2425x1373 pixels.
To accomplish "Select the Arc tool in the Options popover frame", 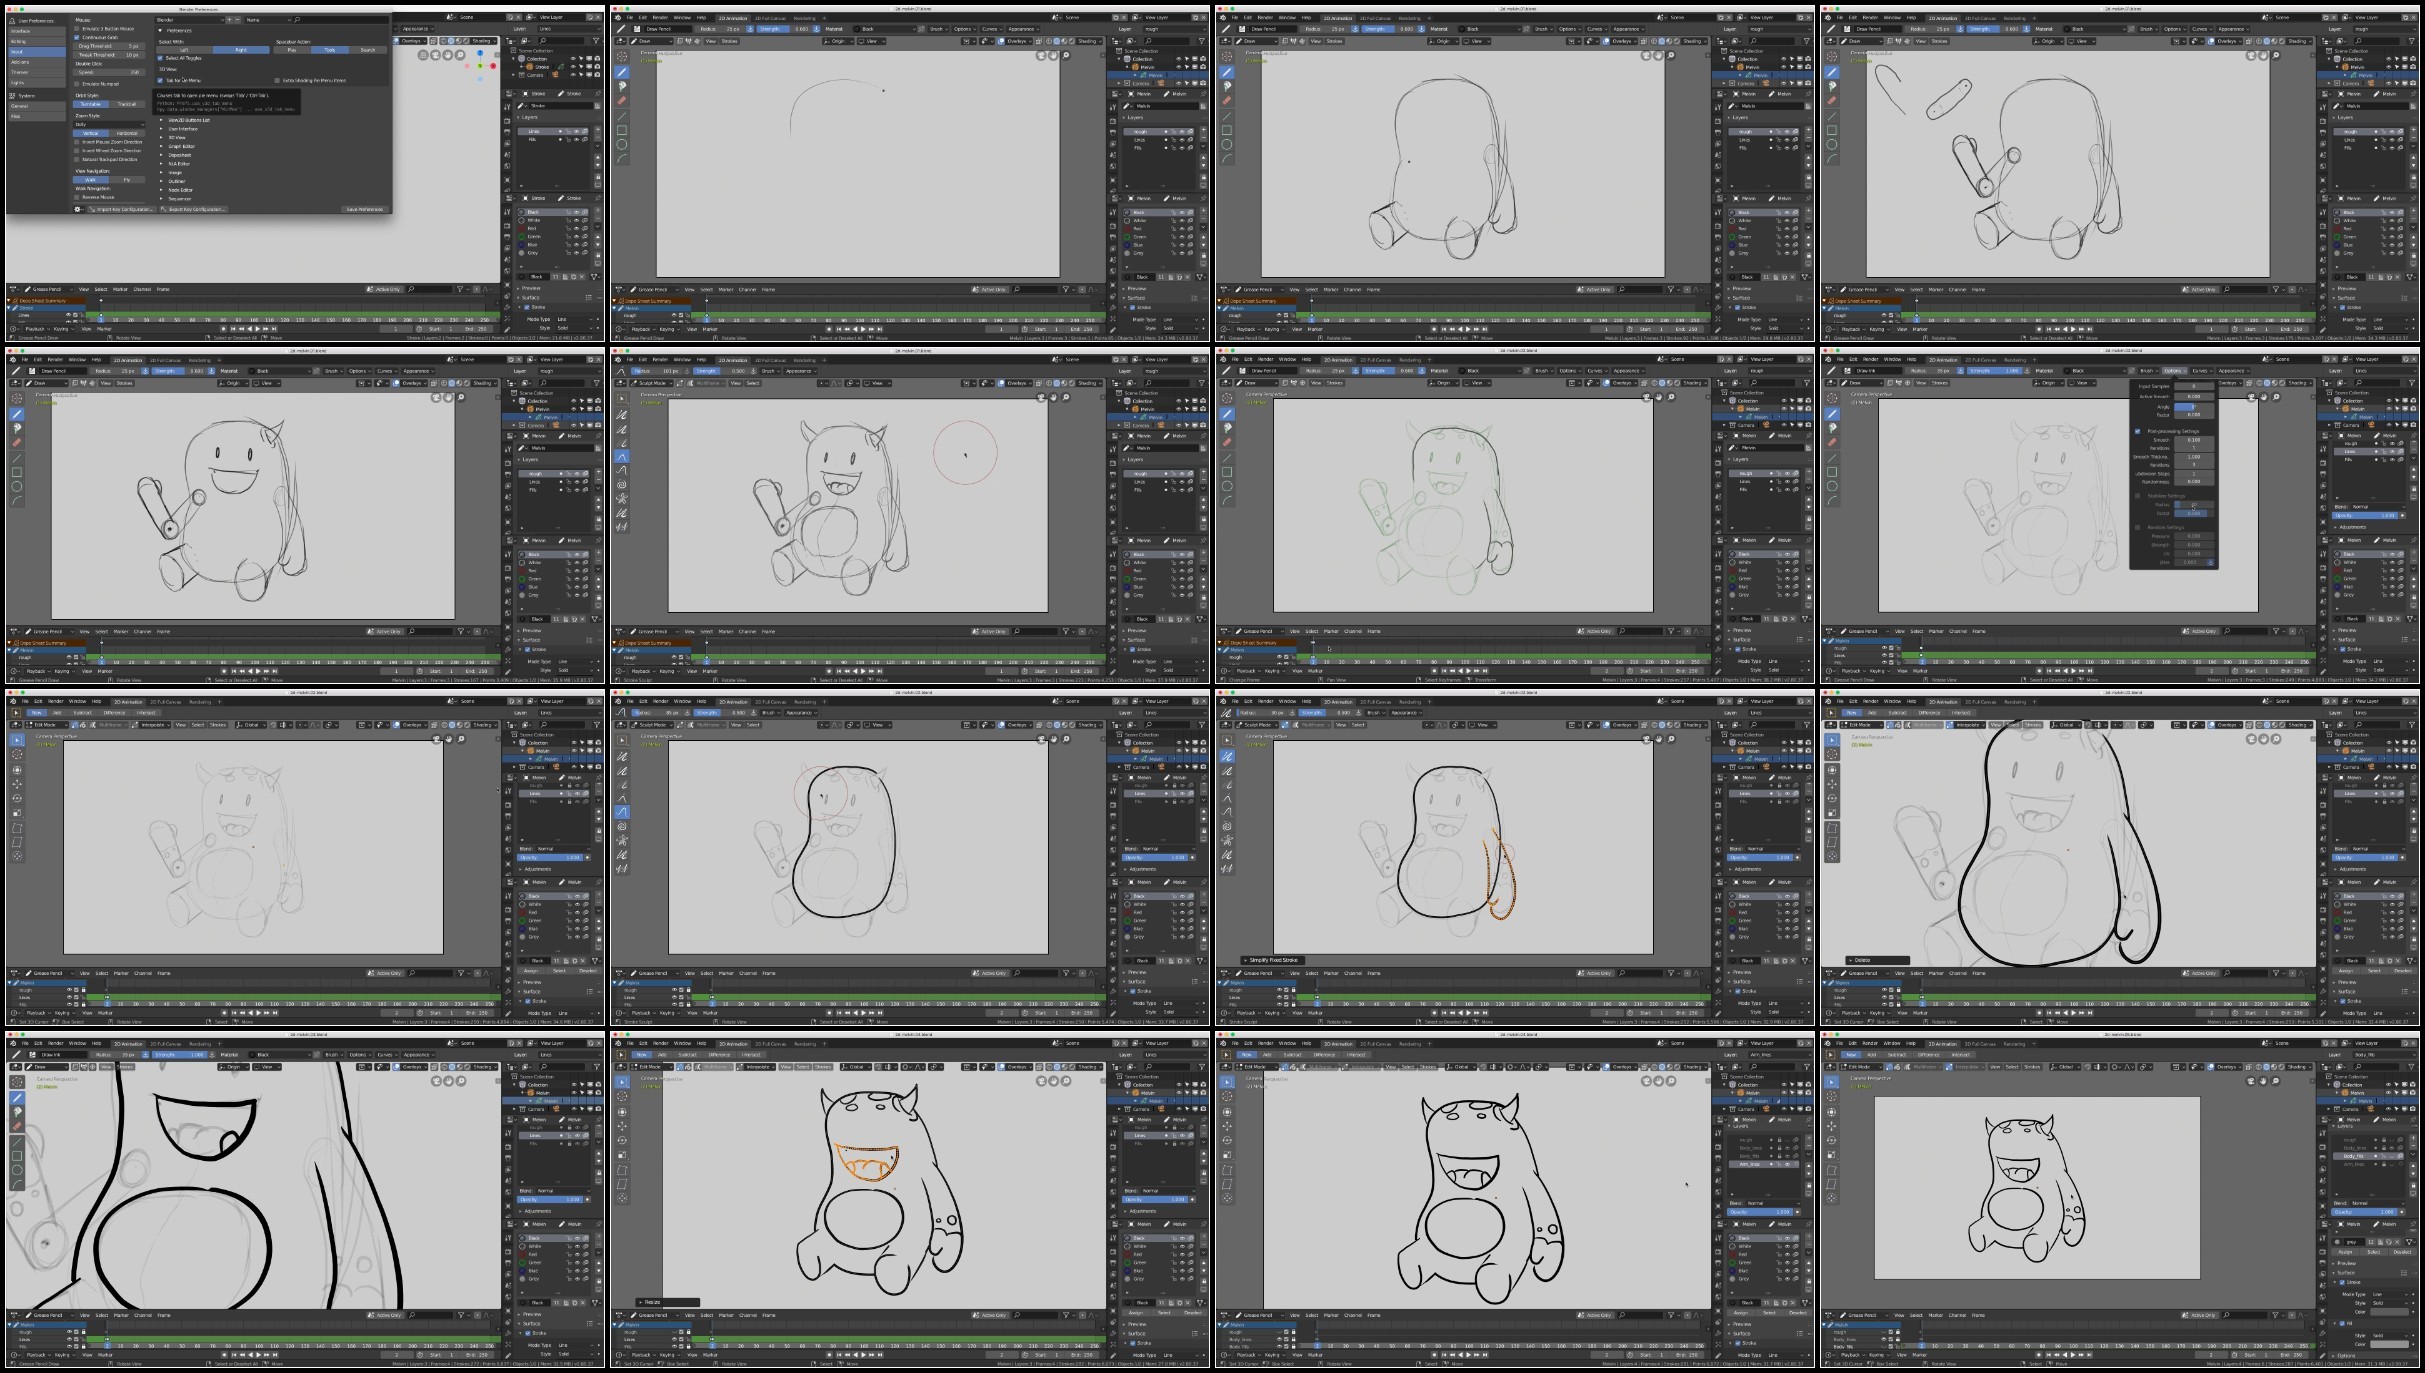I will [x=1832, y=500].
